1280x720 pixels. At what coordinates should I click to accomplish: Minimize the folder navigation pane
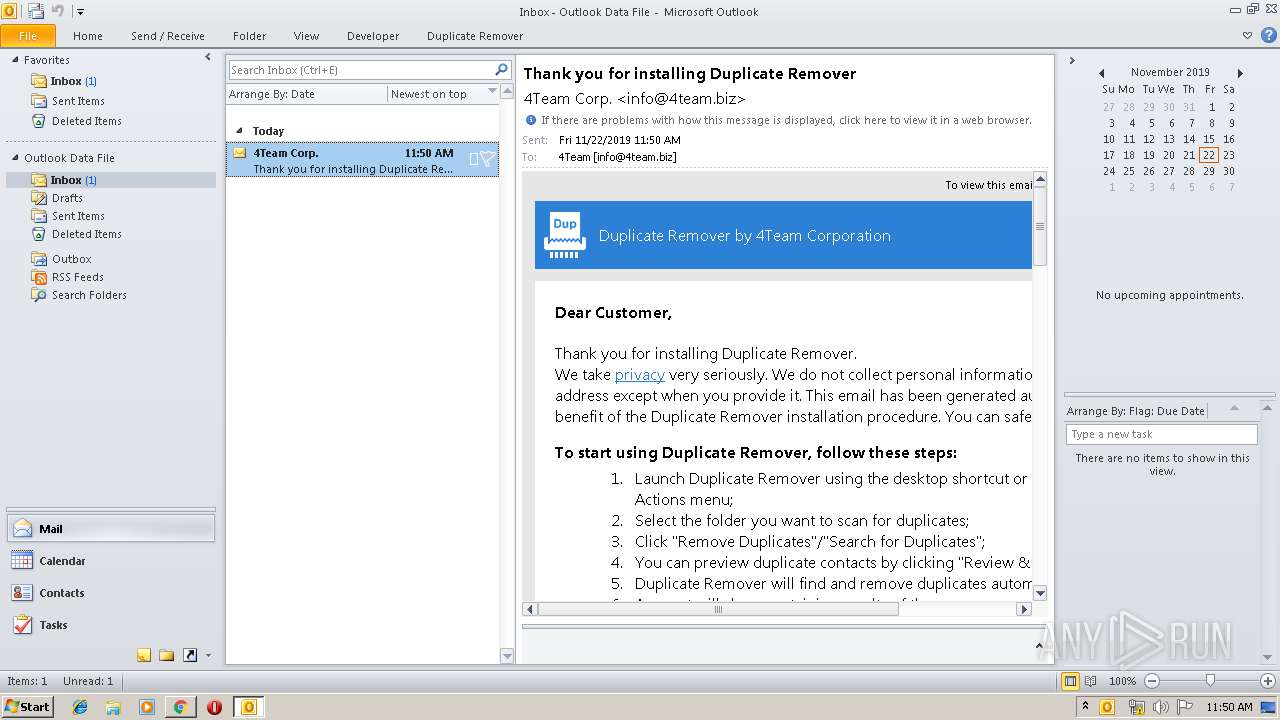click(x=208, y=58)
